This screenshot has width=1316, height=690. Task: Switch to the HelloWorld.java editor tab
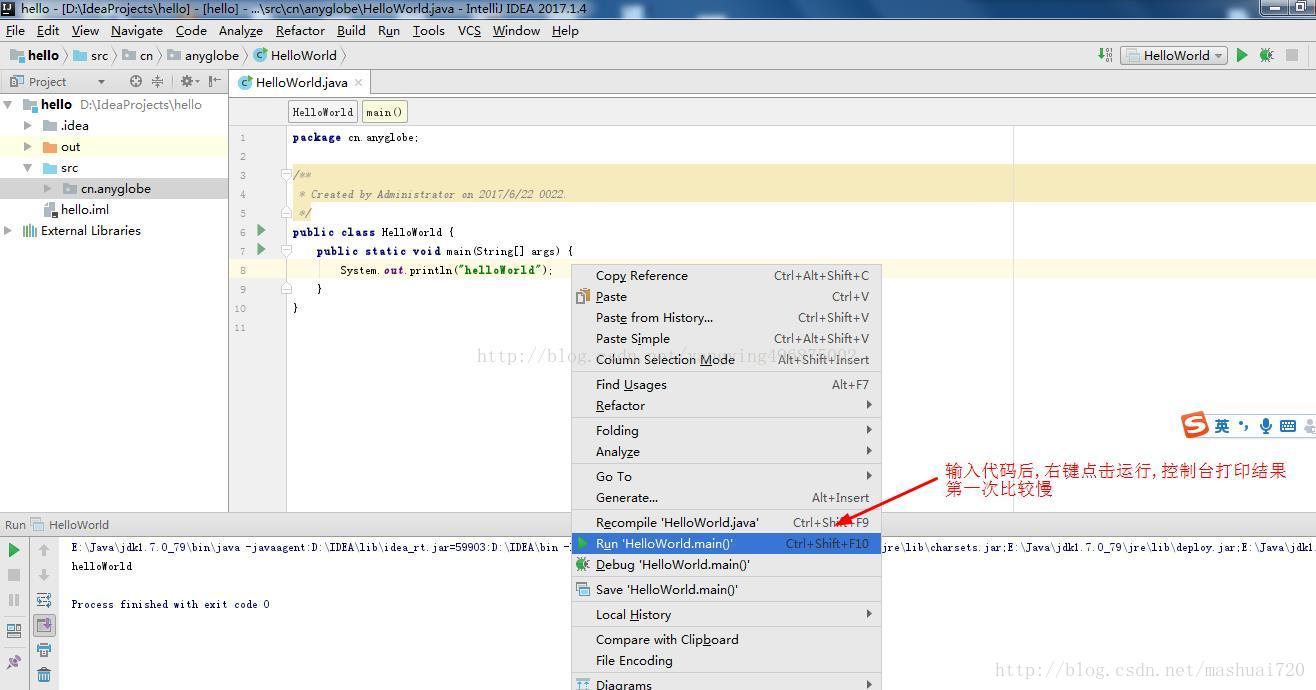coord(300,82)
